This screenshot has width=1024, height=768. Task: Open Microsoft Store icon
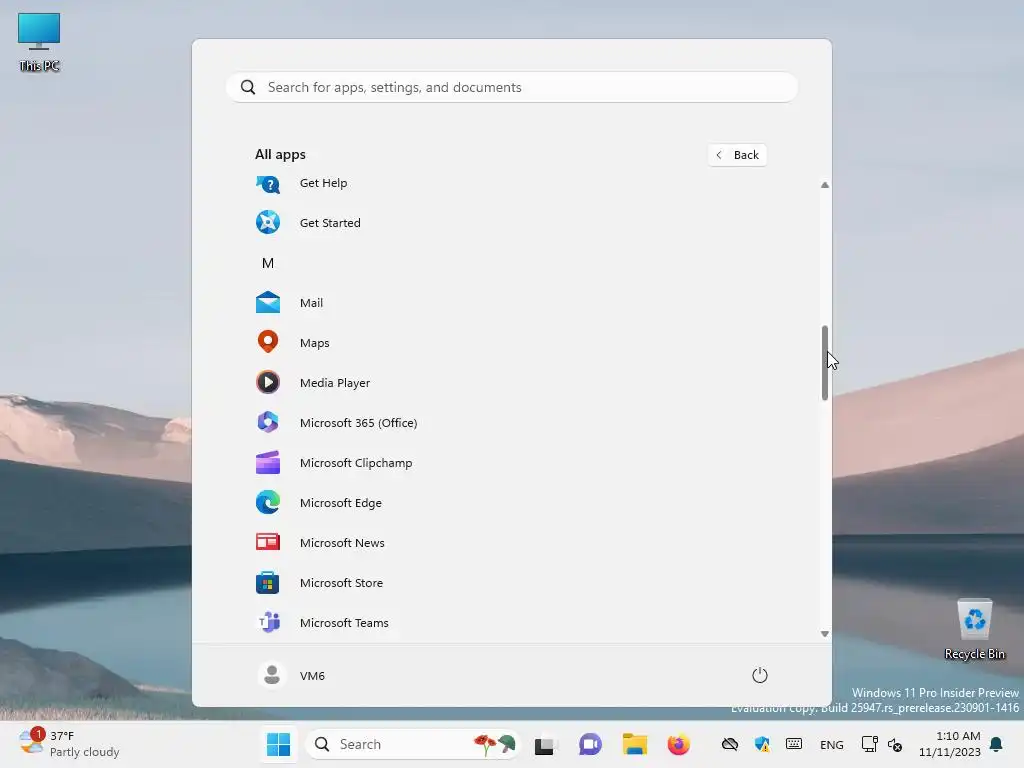coord(268,583)
